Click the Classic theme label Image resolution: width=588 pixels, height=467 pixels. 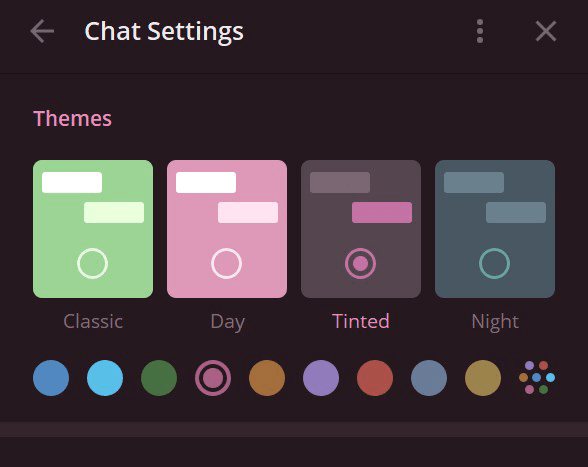[93, 321]
